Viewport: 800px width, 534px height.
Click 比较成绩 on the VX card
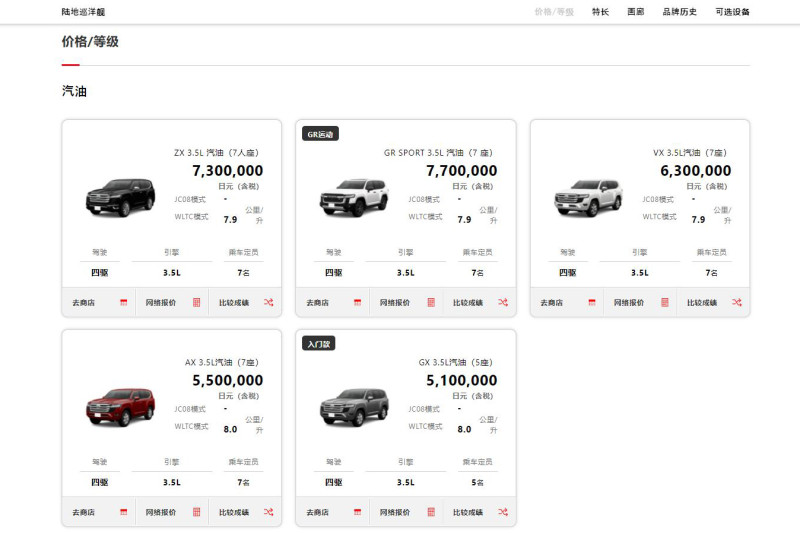[x=702, y=302]
